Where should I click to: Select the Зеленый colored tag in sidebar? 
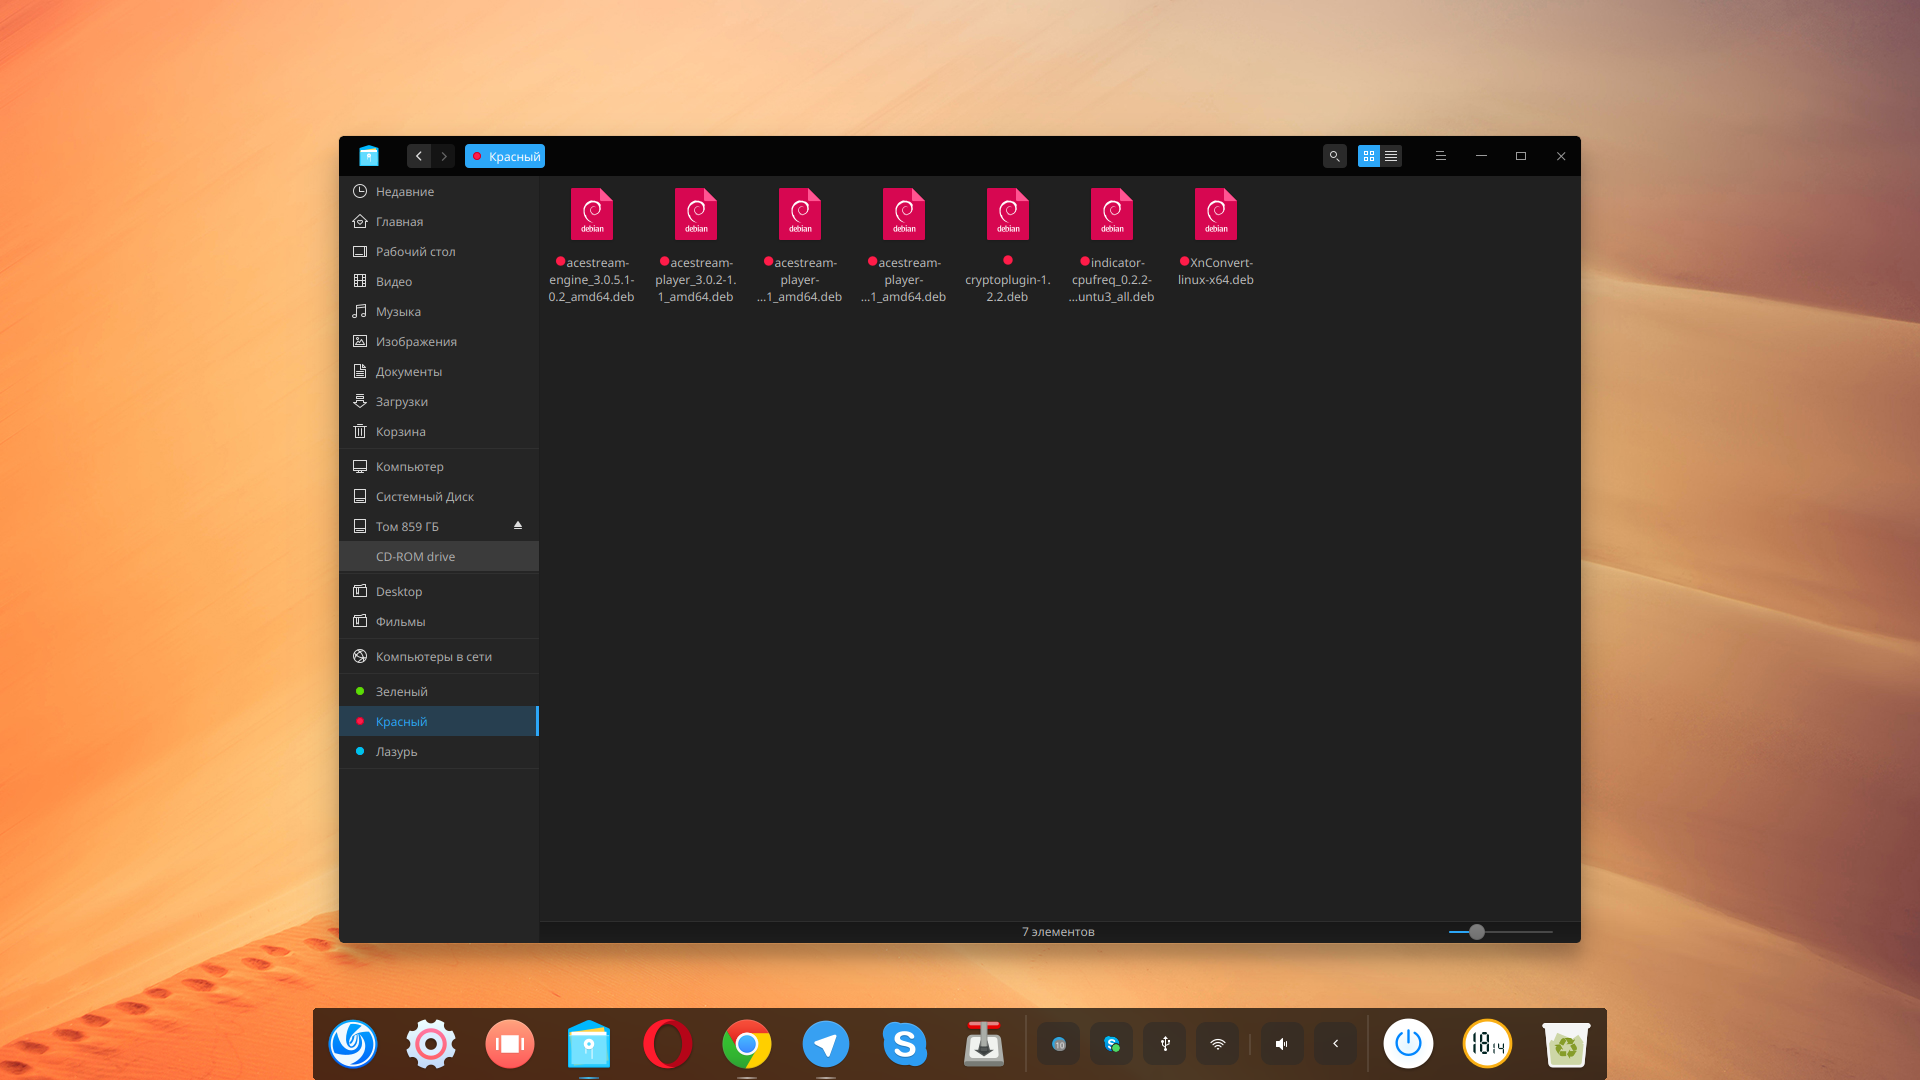click(x=401, y=691)
